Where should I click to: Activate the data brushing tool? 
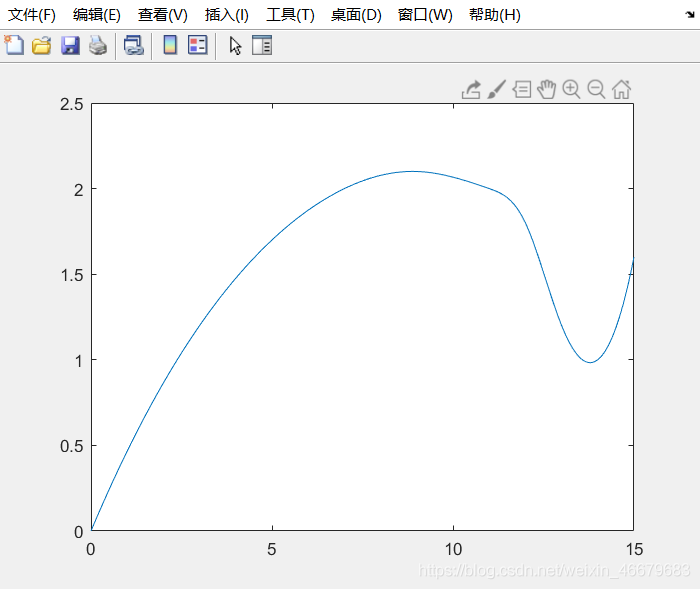(496, 89)
